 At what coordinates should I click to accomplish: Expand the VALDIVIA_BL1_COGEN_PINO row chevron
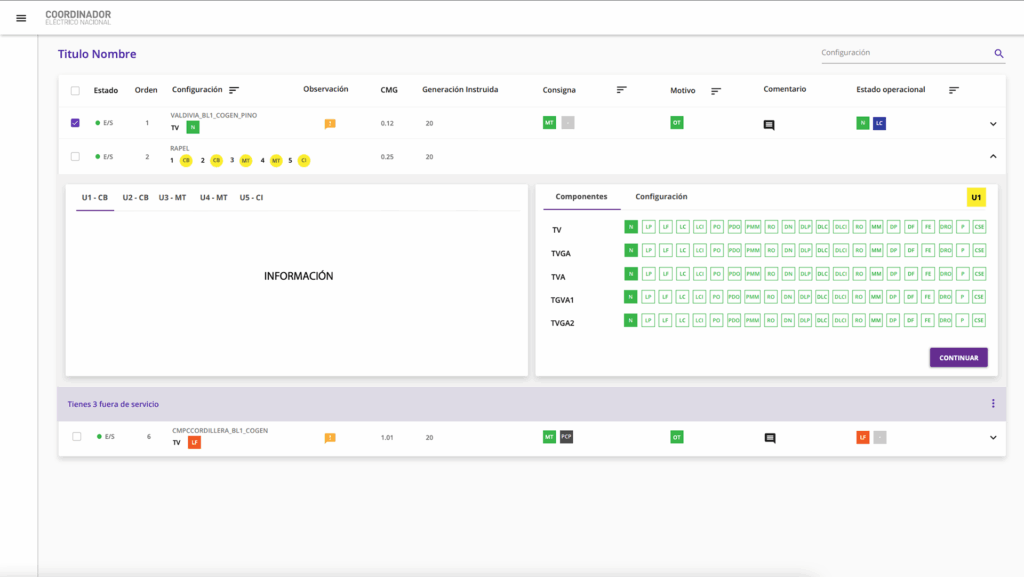[993, 124]
